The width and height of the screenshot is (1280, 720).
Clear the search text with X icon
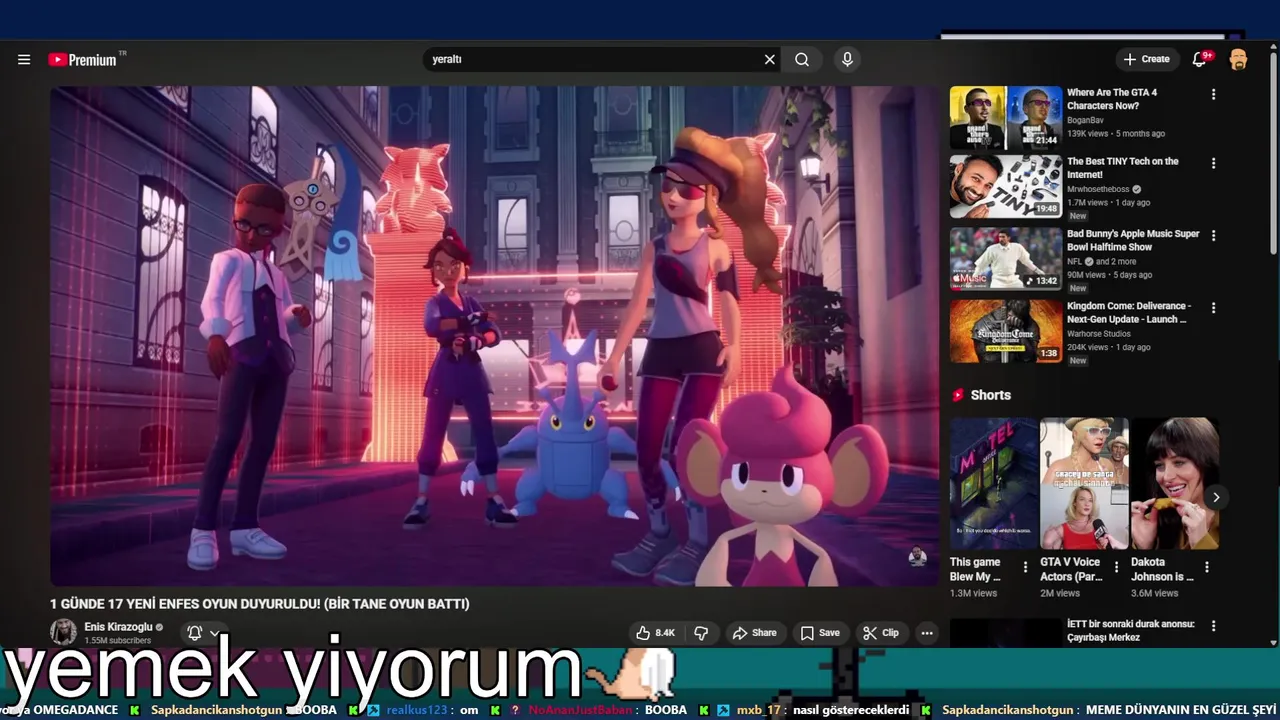[770, 59]
